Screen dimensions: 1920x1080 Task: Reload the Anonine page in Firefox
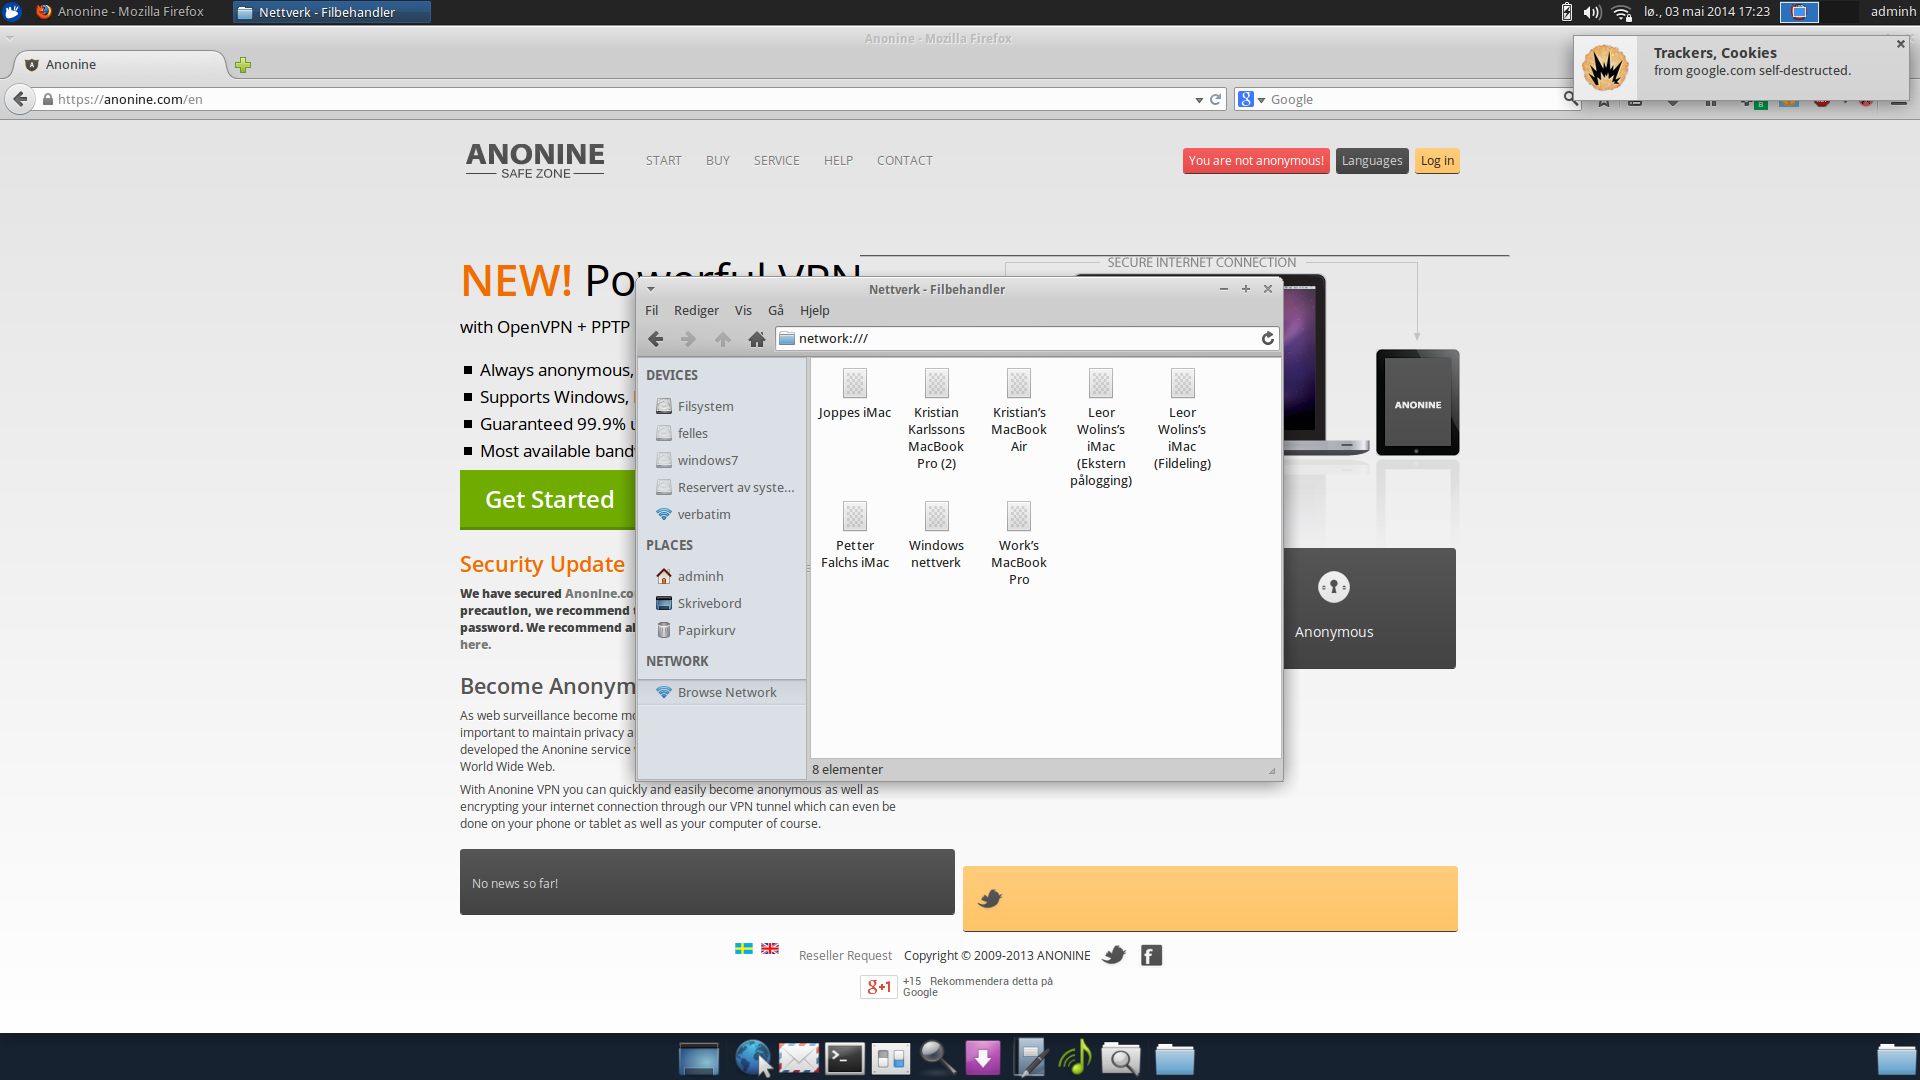click(1216, 99)
